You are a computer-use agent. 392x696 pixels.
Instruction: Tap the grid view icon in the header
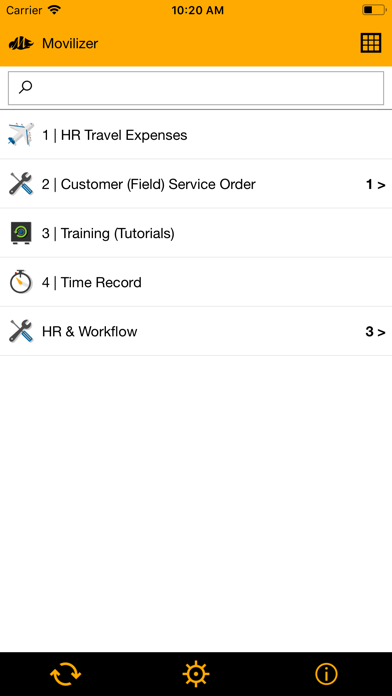click(x=370, y=43)
